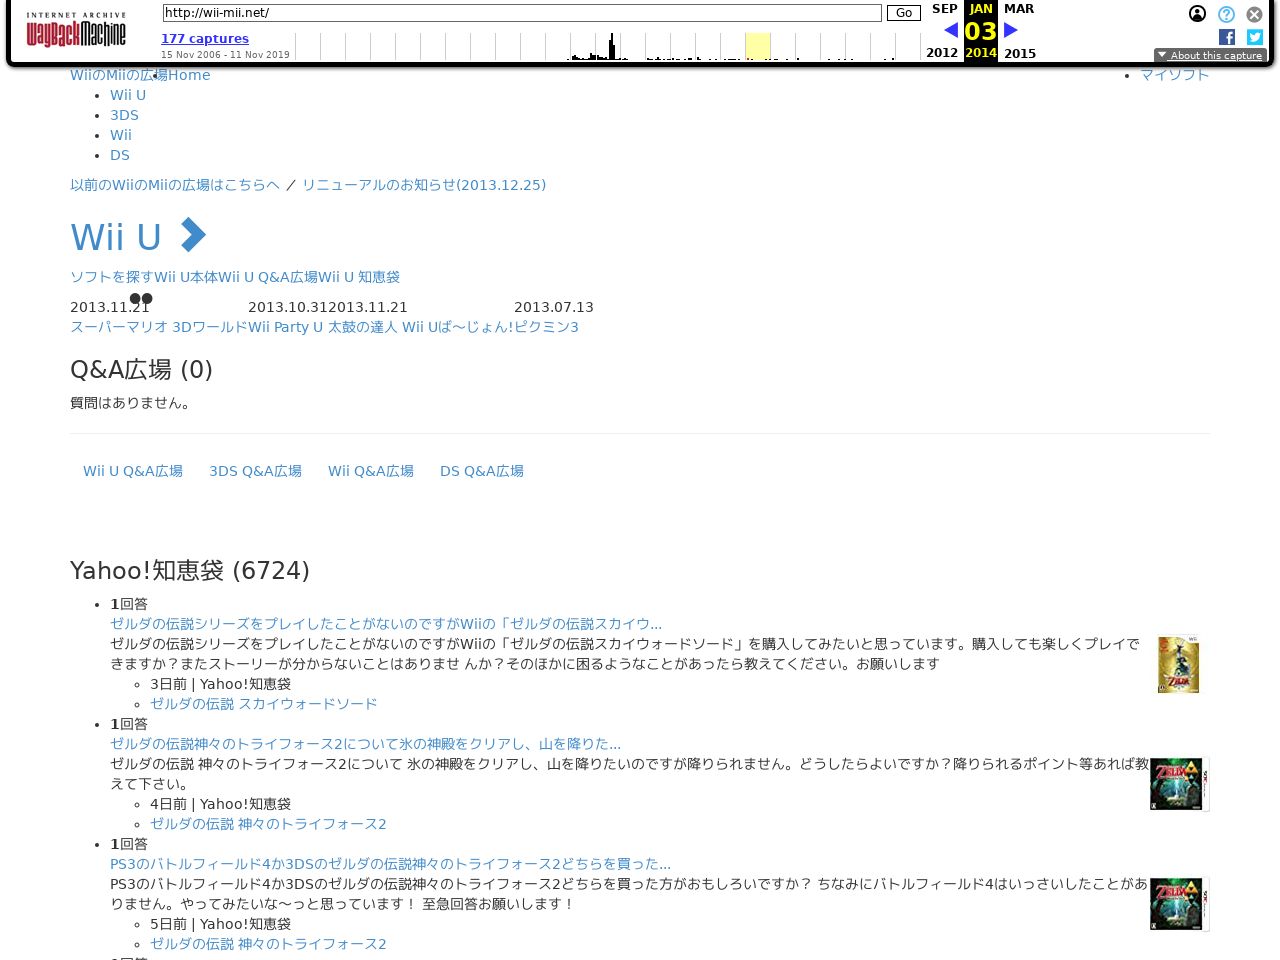Open WiiのMiiの広場Home link

pyautogui.click(x=140, y=75)
